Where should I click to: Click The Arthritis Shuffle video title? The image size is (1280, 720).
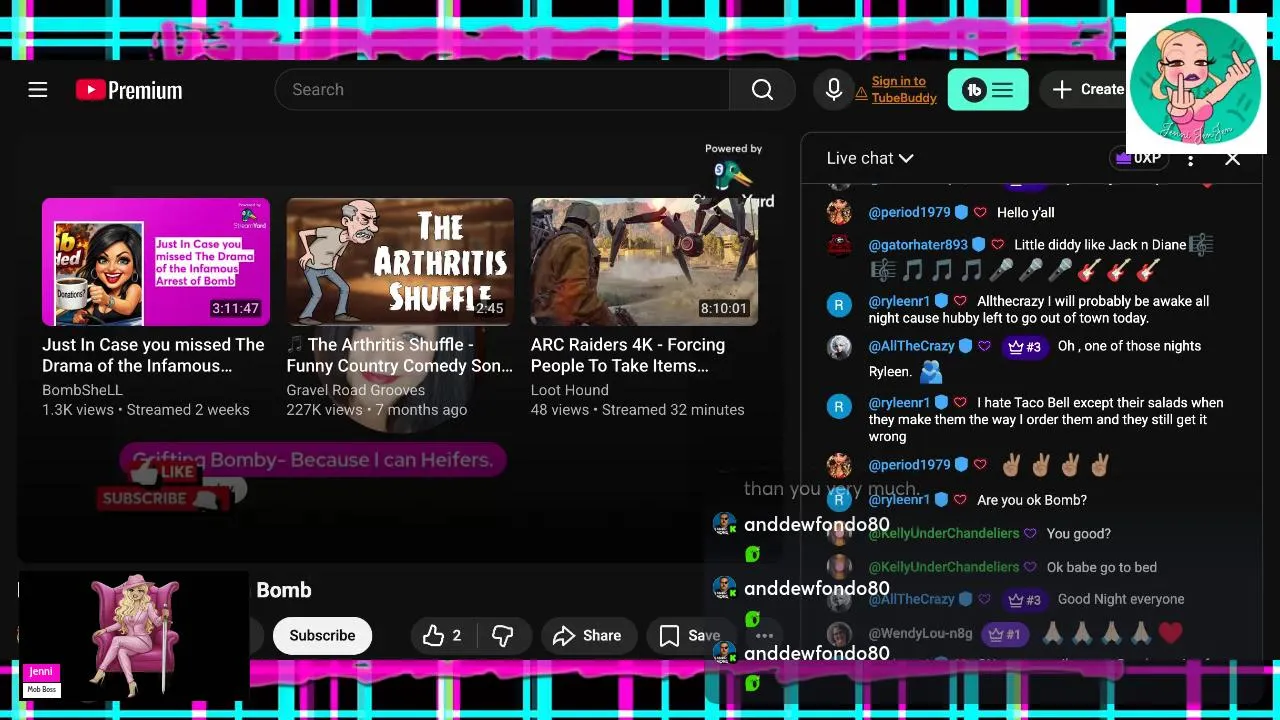[x=400, y=355]
